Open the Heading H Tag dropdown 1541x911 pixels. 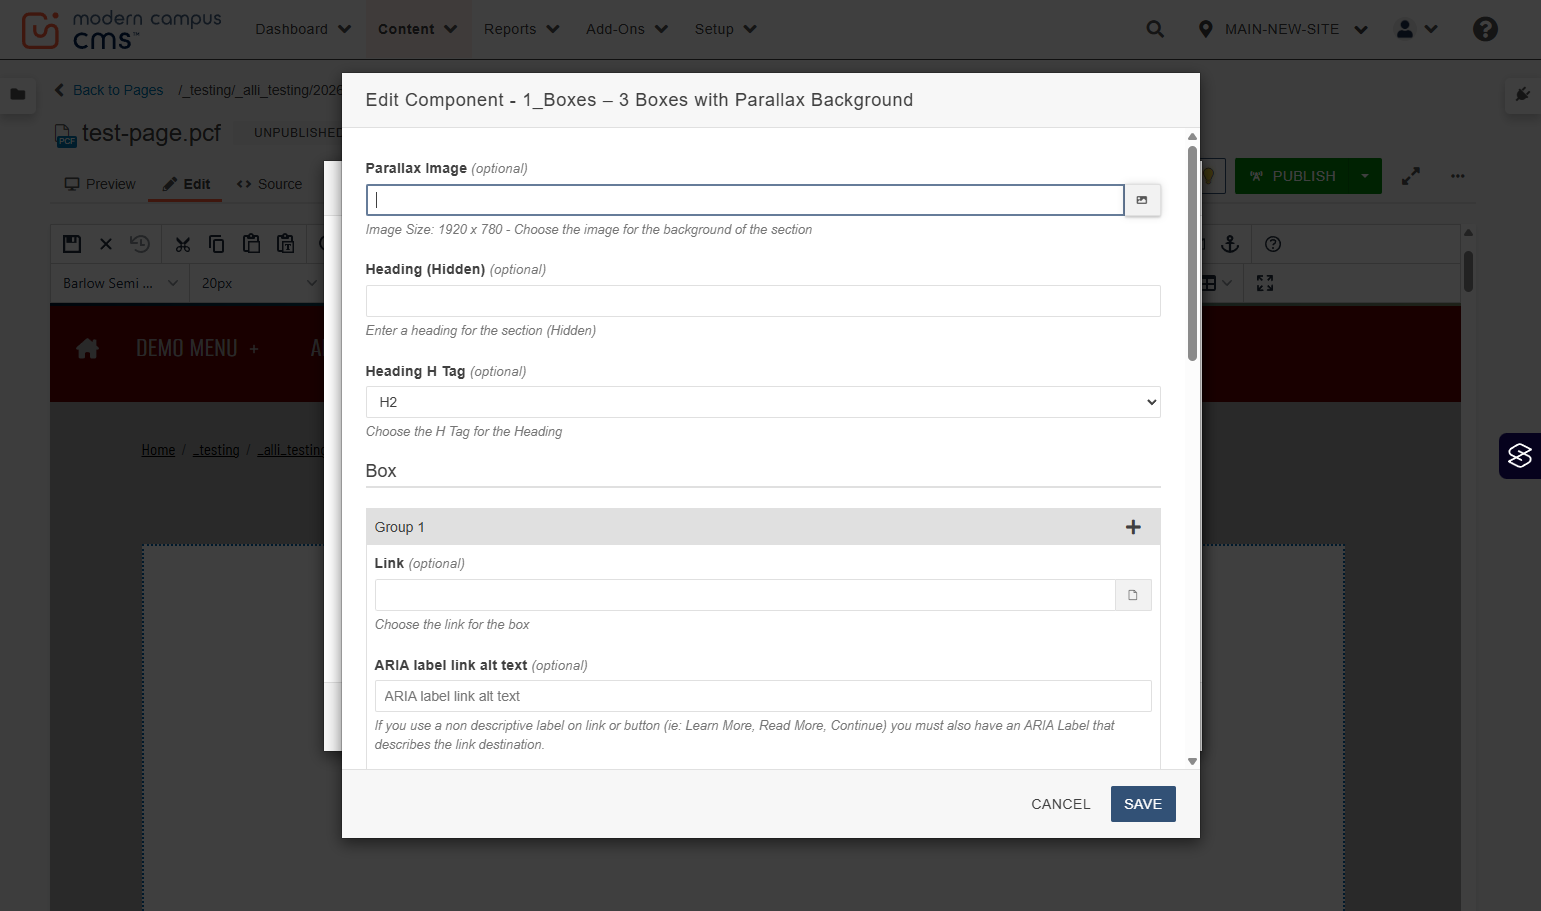(763, 402)
